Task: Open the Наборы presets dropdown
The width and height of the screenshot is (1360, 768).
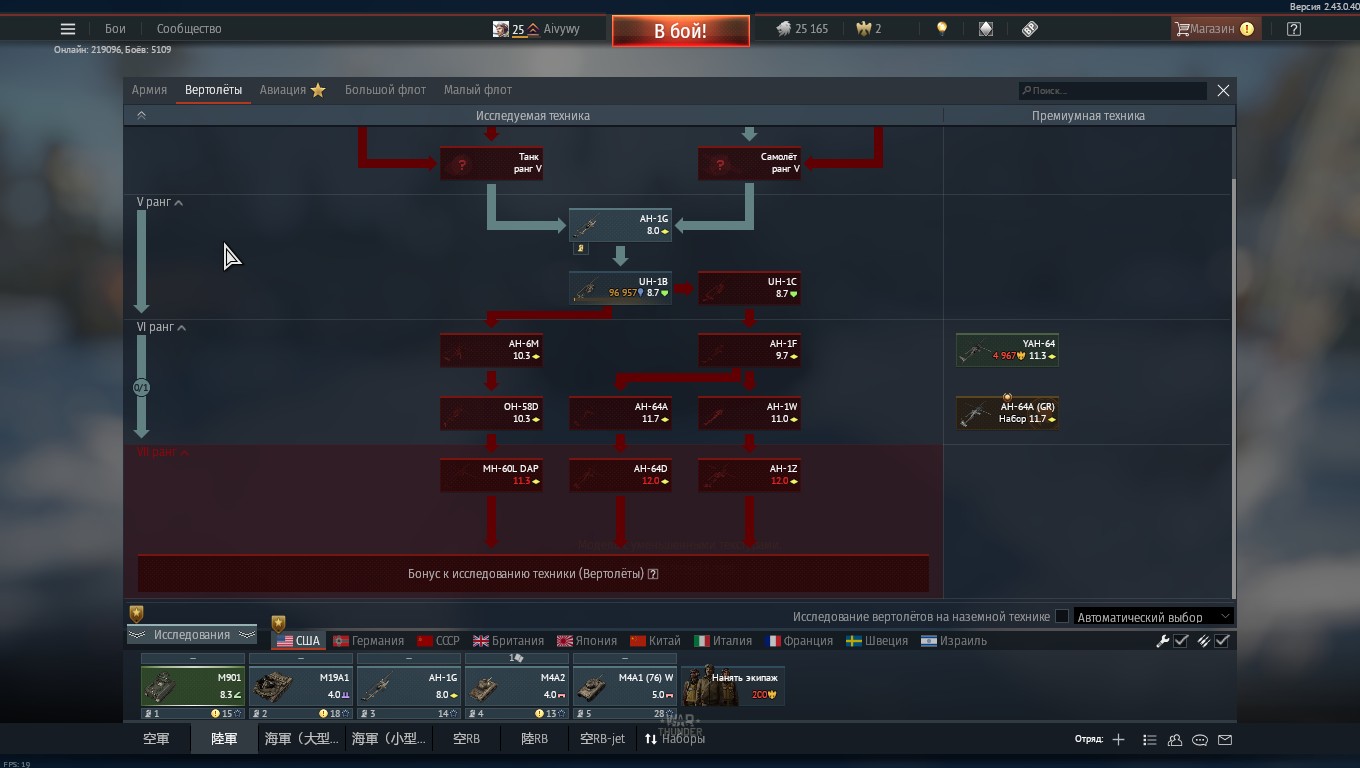Action: [675, 739]
